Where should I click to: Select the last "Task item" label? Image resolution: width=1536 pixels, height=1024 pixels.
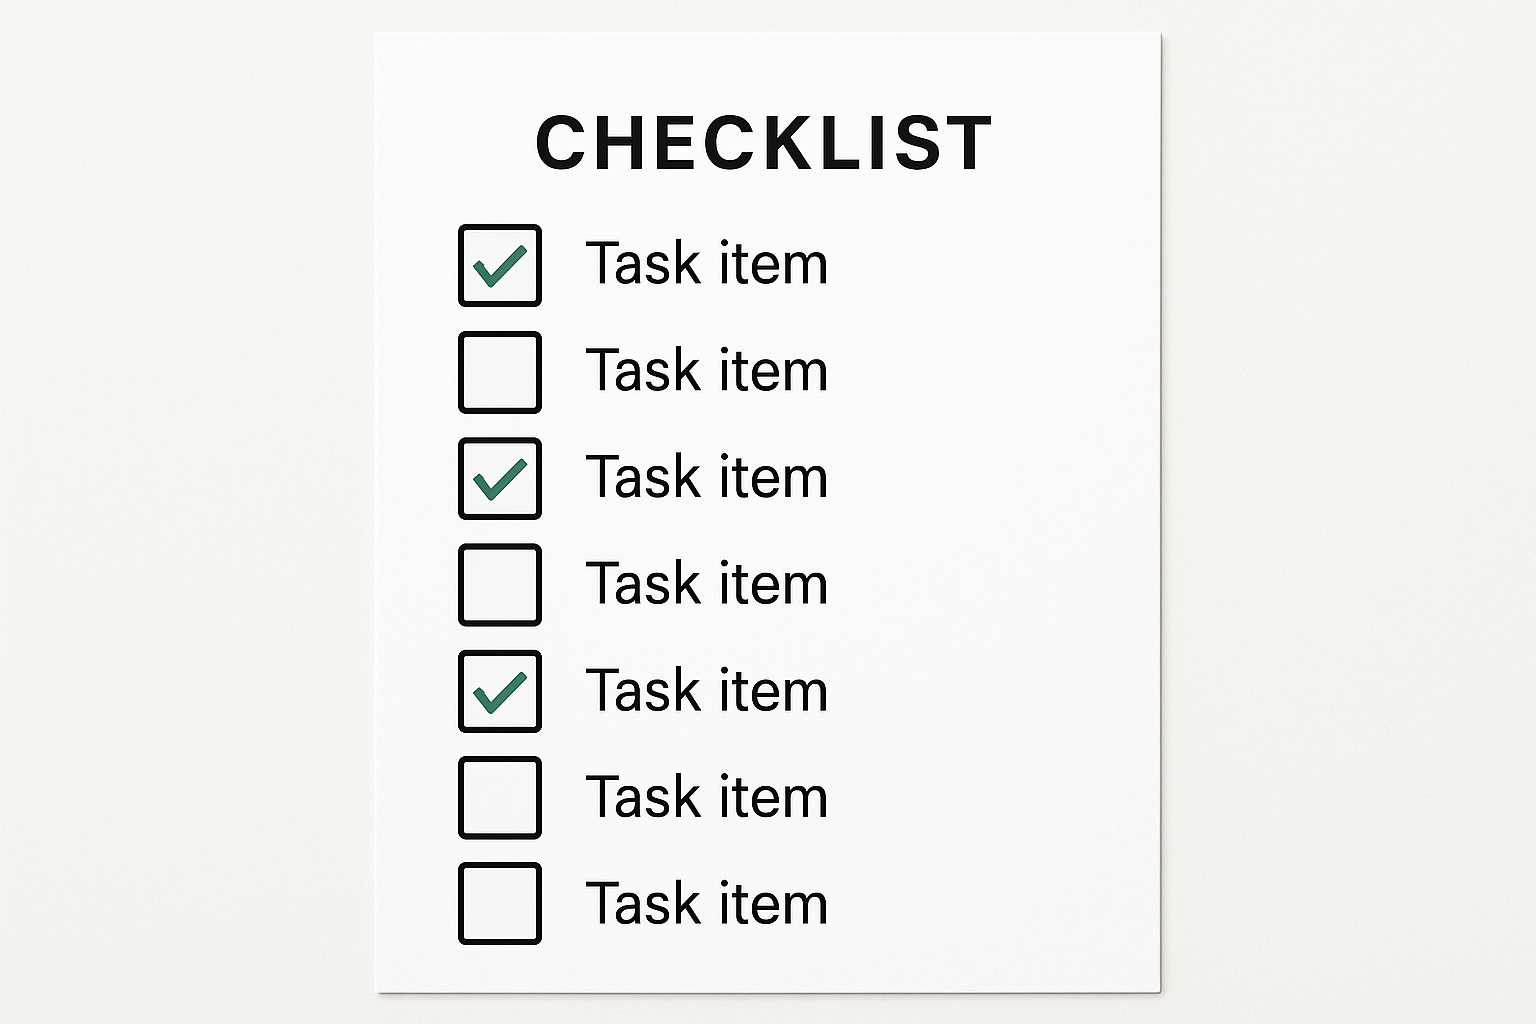pyautogui.click(x=706, y=904)
